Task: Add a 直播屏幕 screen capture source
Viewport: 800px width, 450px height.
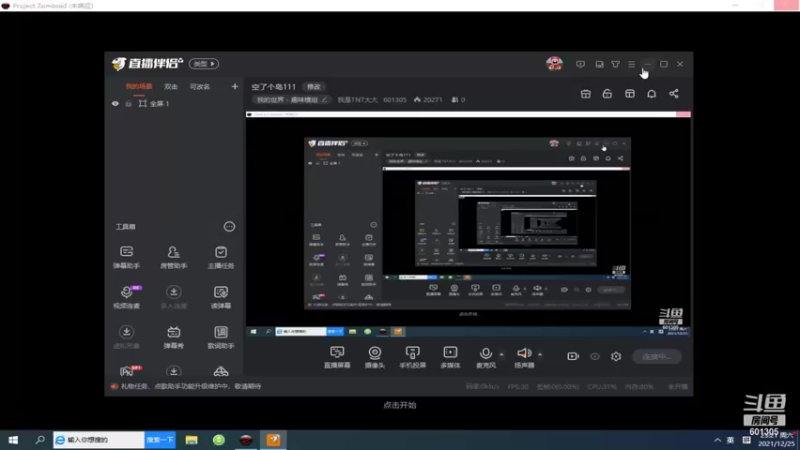Action: click(337, 357)
